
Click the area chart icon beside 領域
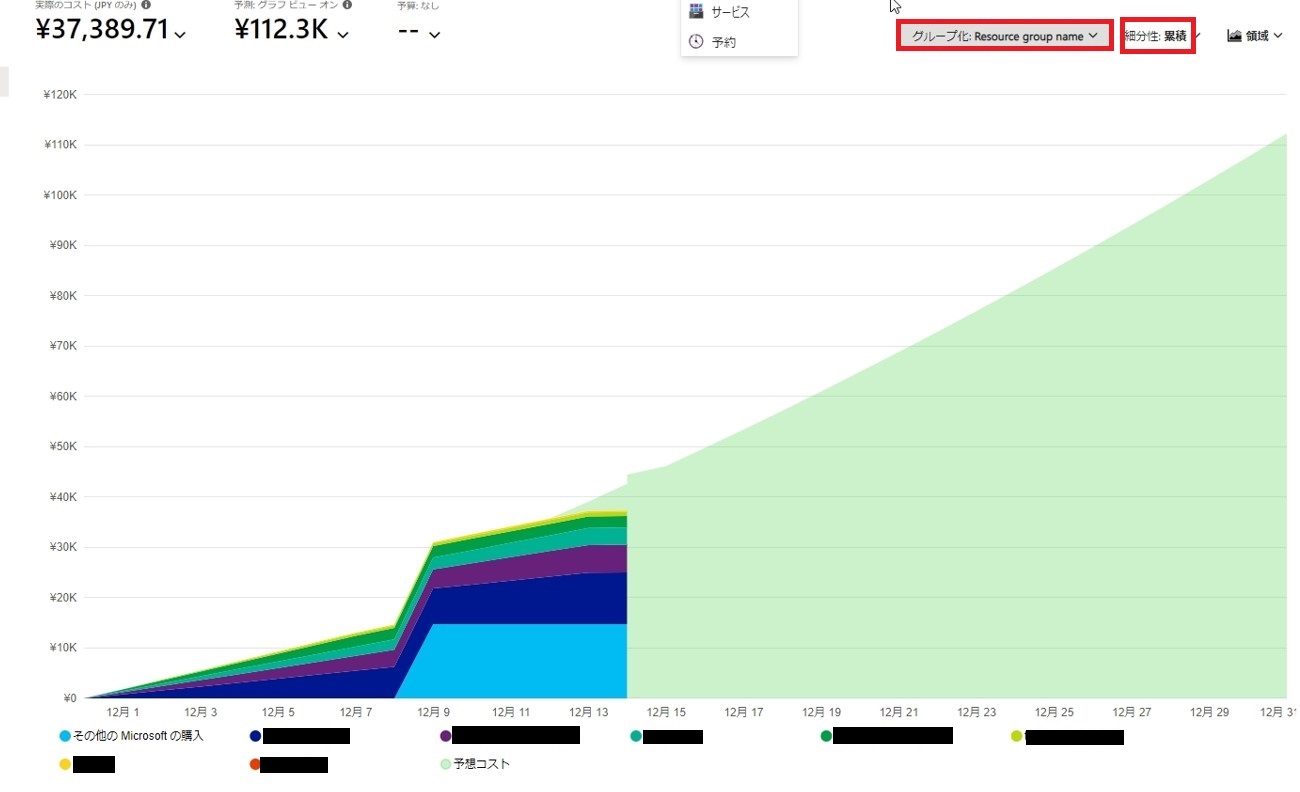[1234, 36]
